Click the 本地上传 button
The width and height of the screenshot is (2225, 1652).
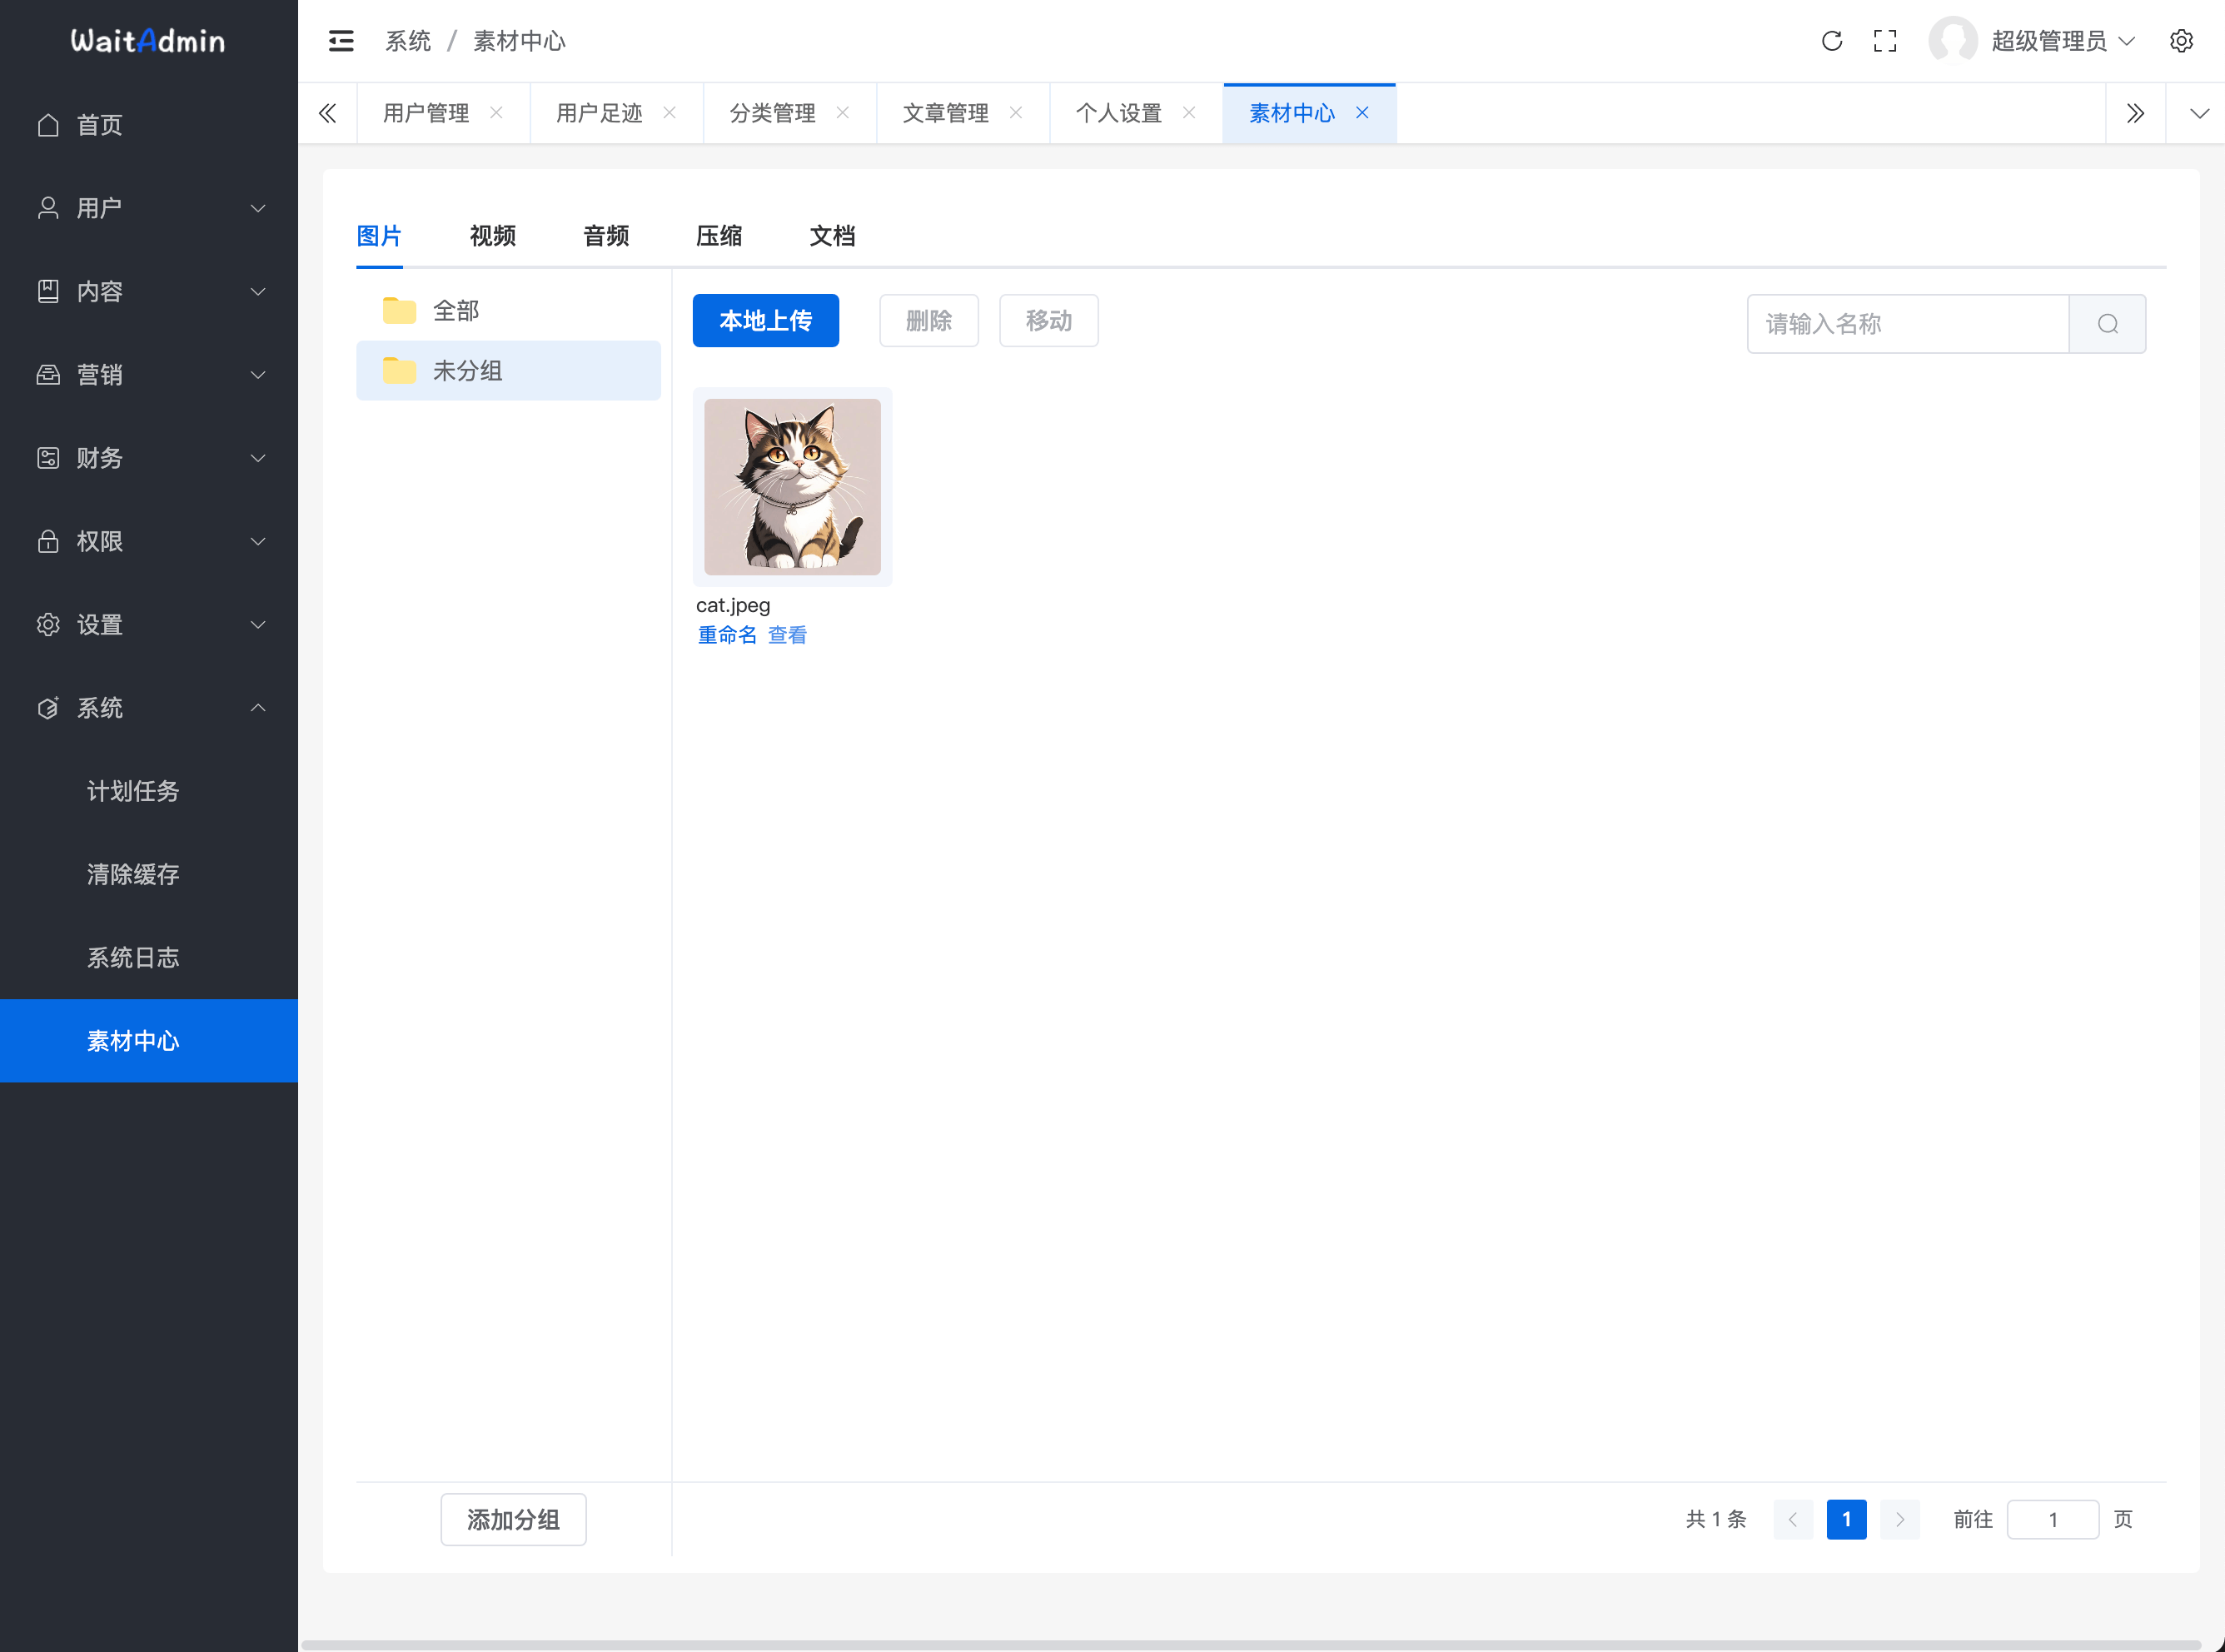tap(765, 321)
